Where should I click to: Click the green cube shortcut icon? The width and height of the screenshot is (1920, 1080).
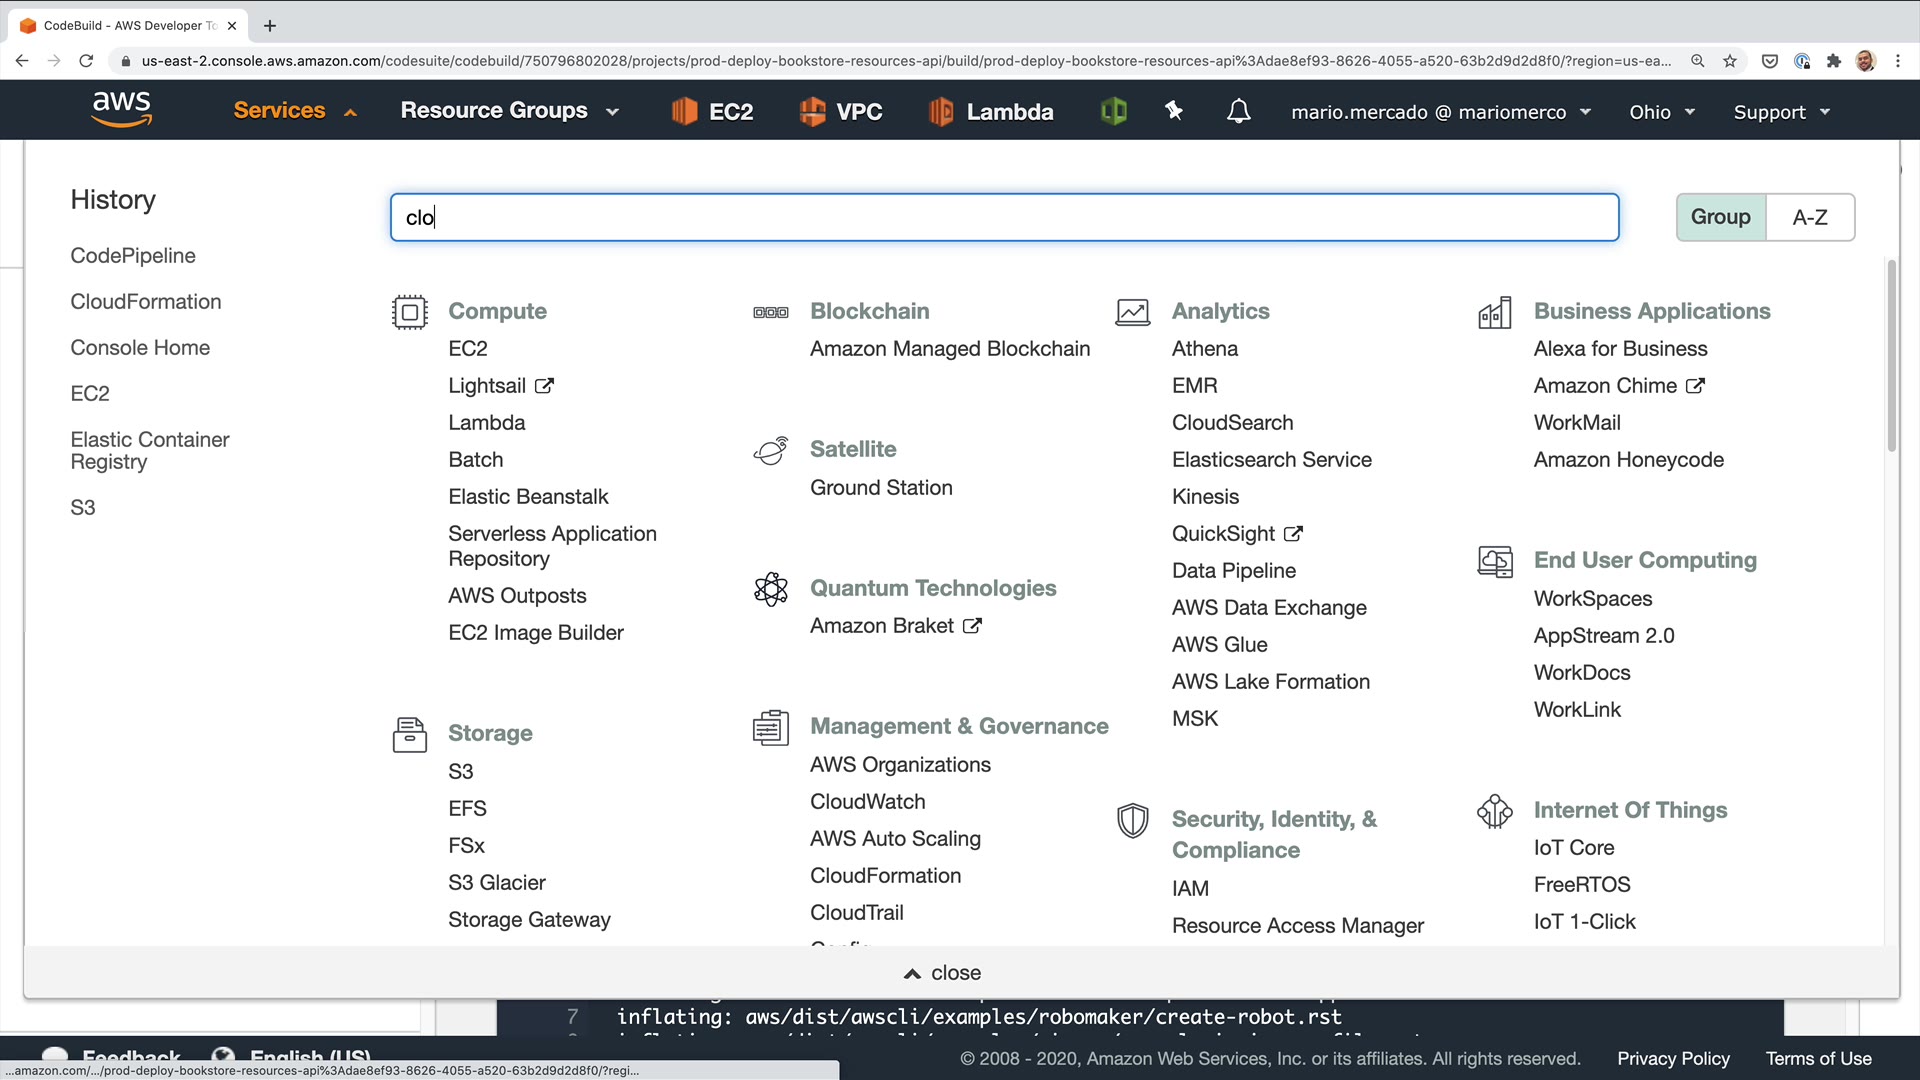1113,111
